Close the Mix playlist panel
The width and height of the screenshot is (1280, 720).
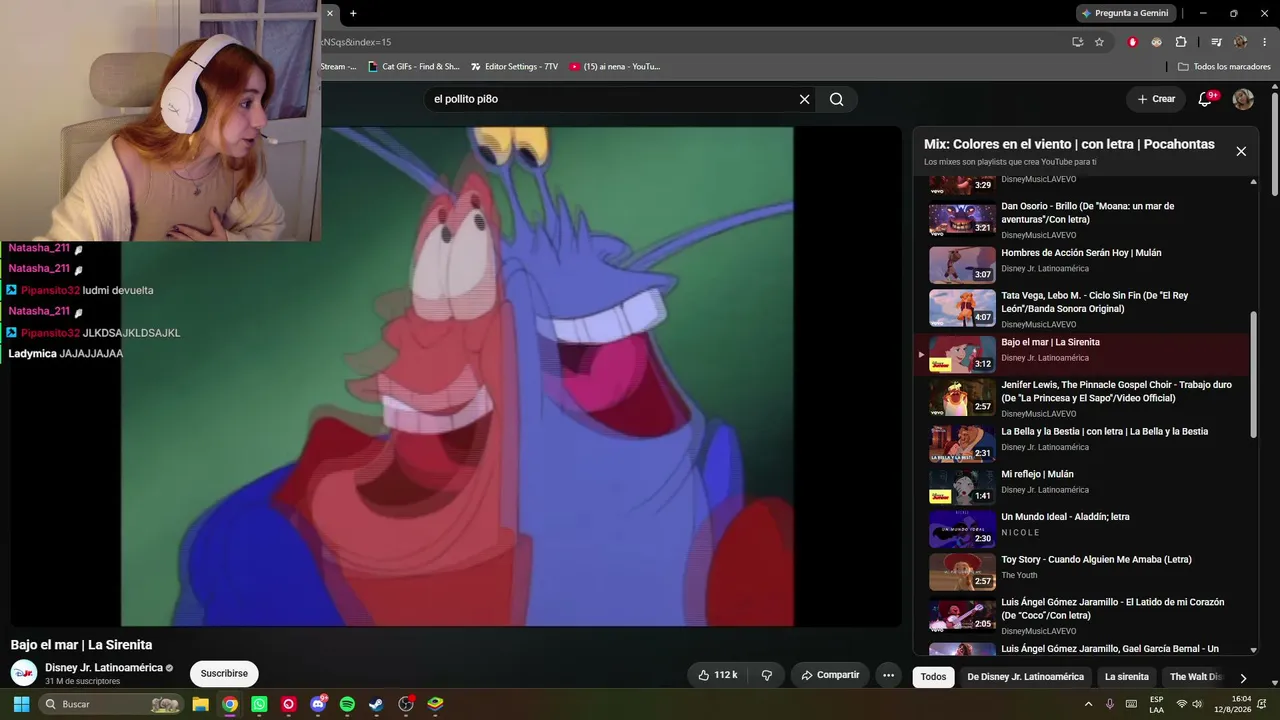click(1241, 151)
